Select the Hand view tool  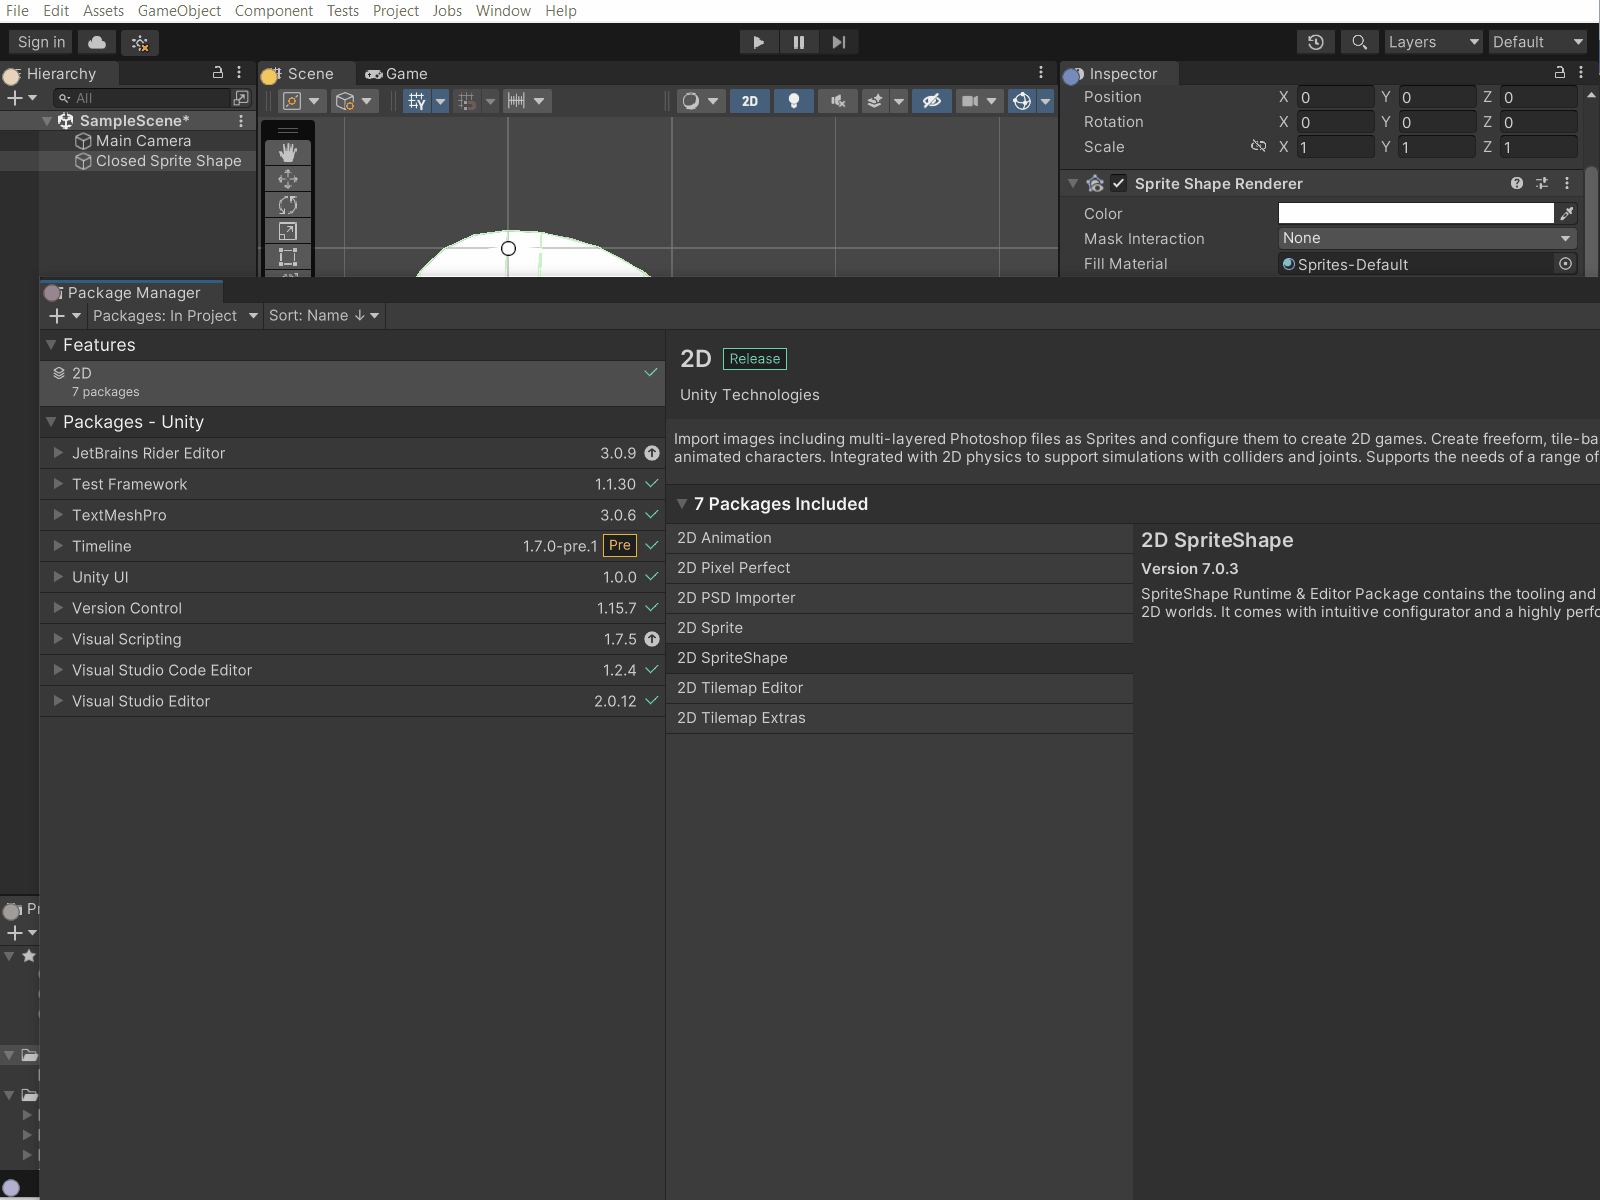coord(289,152)
